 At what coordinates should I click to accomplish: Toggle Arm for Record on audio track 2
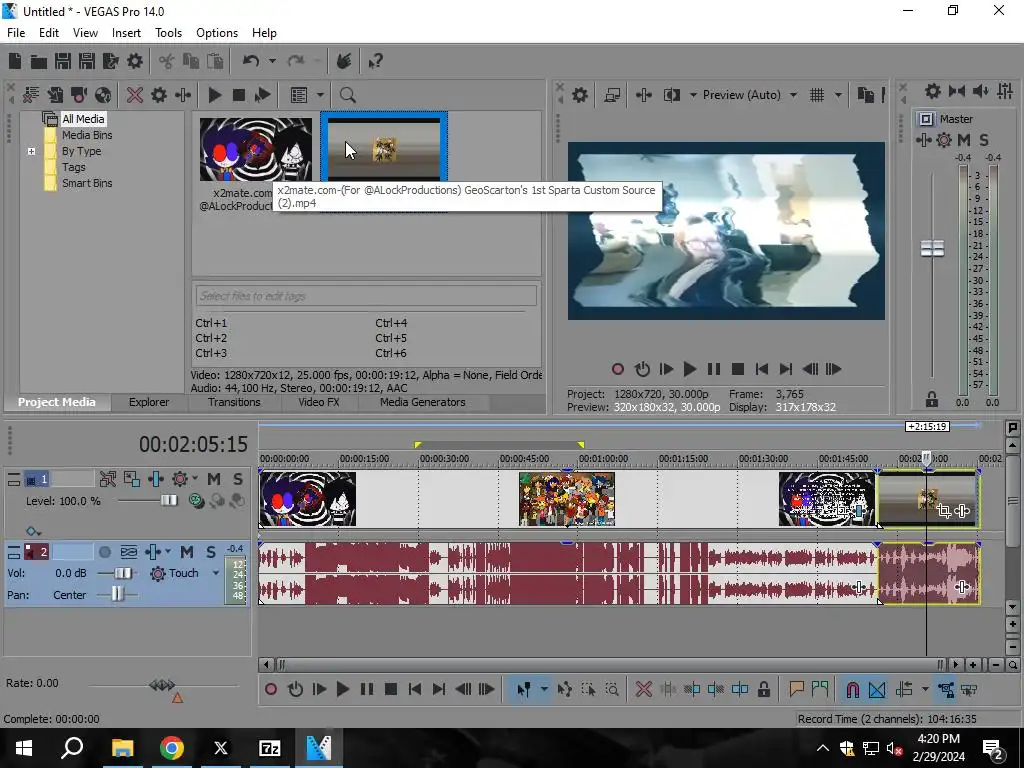104,552
